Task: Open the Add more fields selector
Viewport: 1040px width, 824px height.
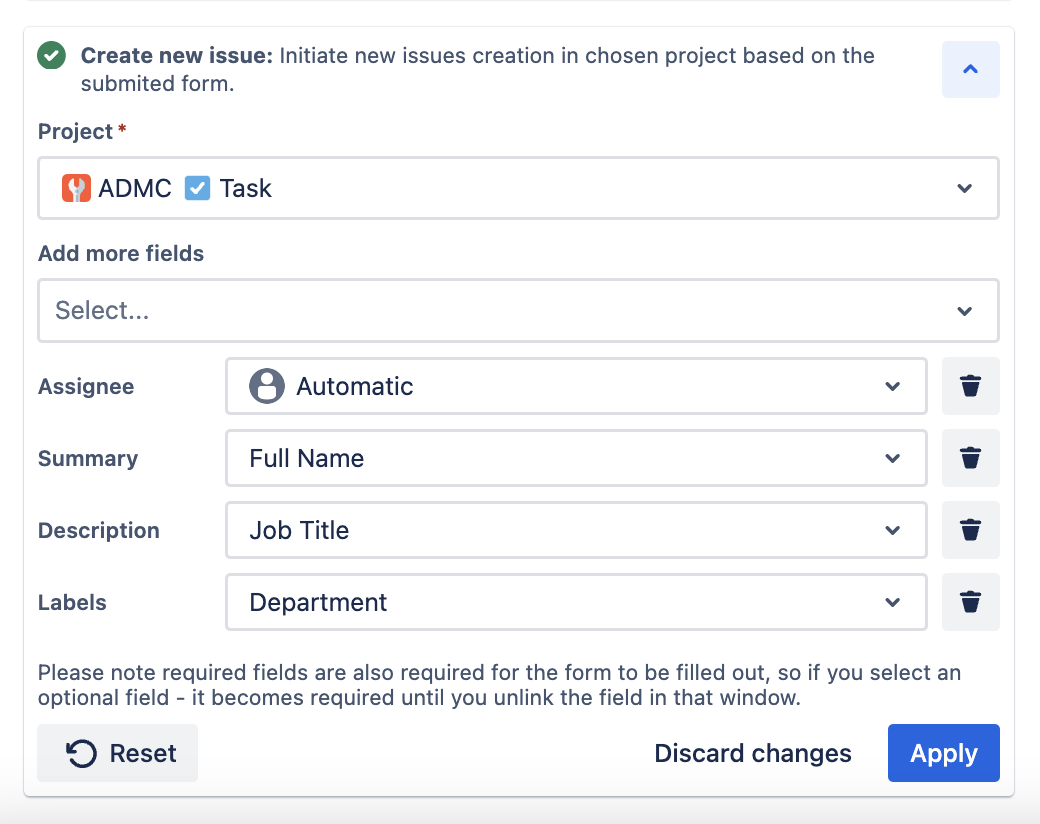Action: [x=964, y=311]
